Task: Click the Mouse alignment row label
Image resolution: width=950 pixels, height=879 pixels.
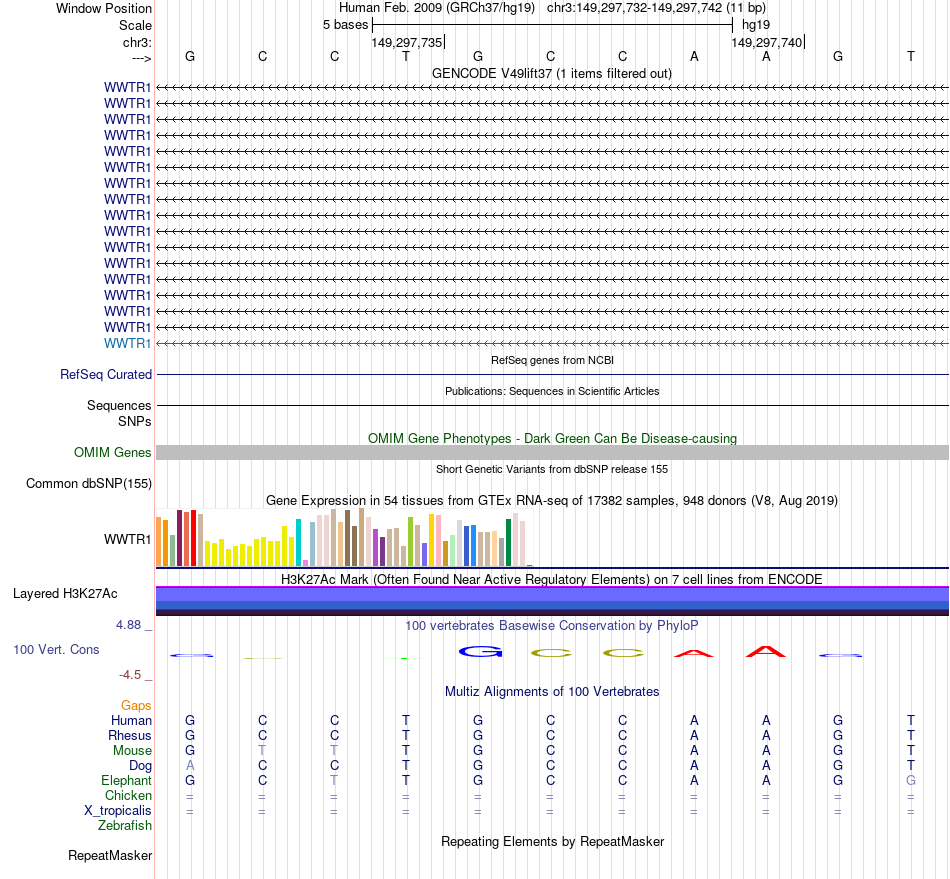Action: 132,751
